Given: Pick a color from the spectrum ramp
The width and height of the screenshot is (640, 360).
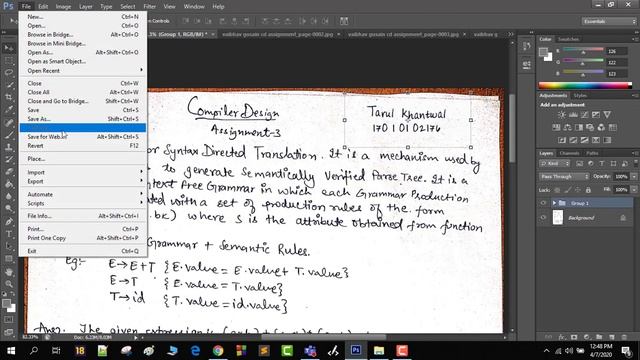Looking at the screenshot, I should tap(585, 85).
